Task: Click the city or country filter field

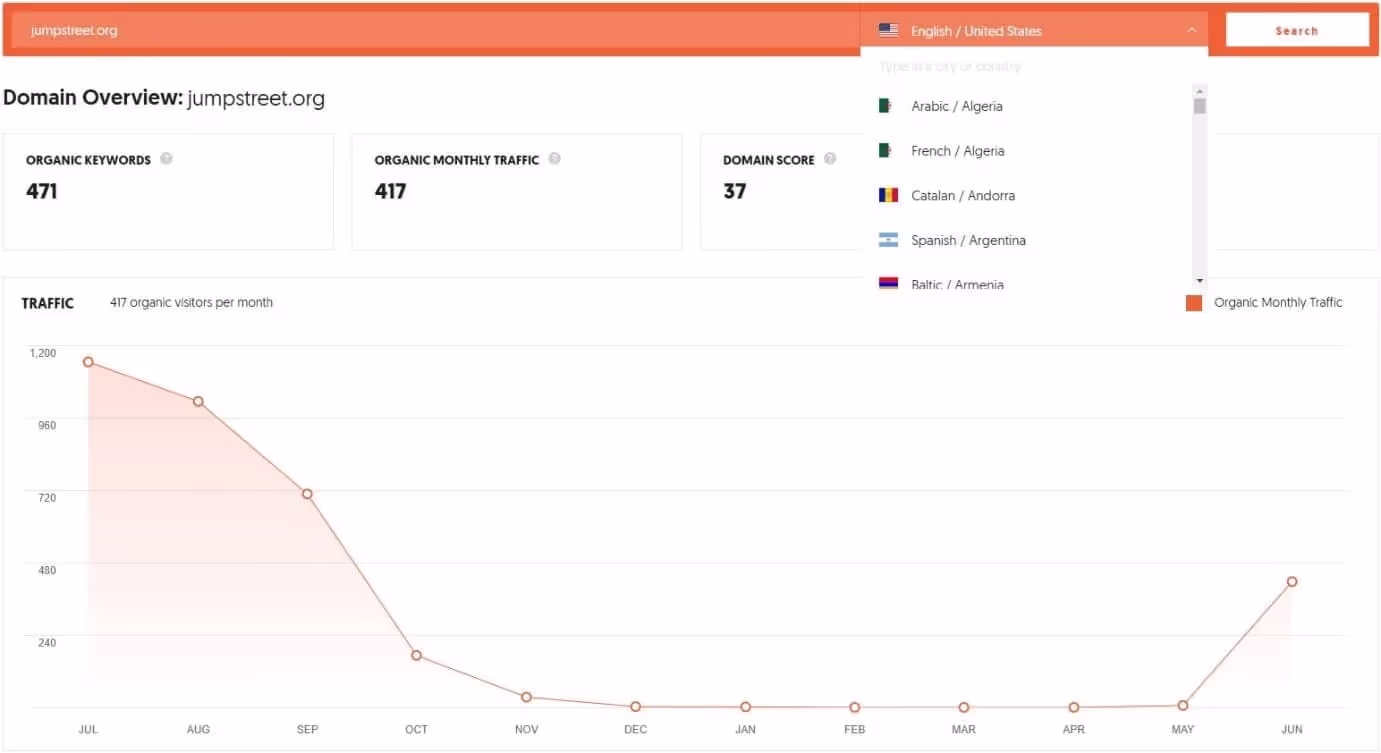Action: click(1034, 66)
